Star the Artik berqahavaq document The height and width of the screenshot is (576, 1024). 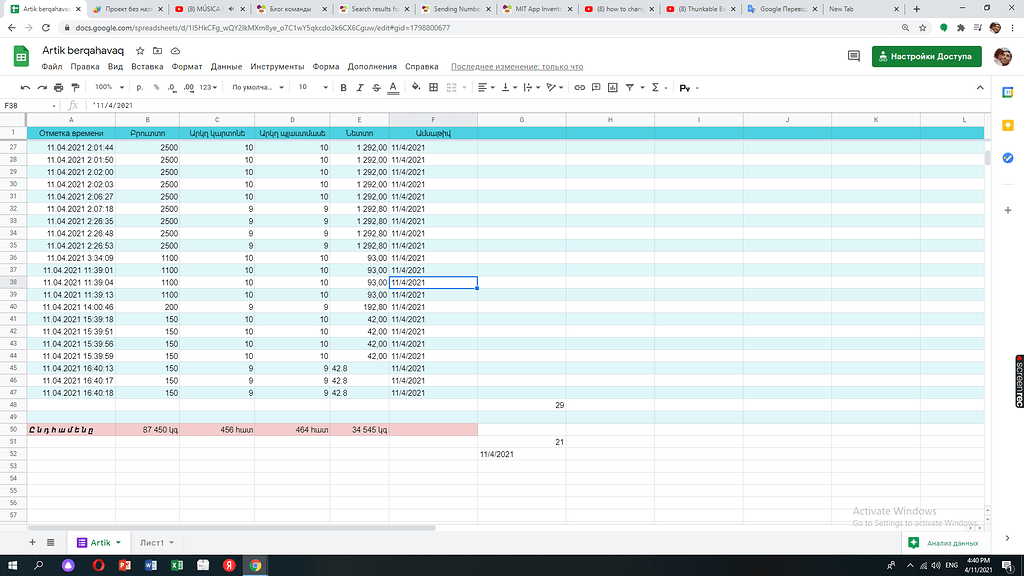(140, 50)
